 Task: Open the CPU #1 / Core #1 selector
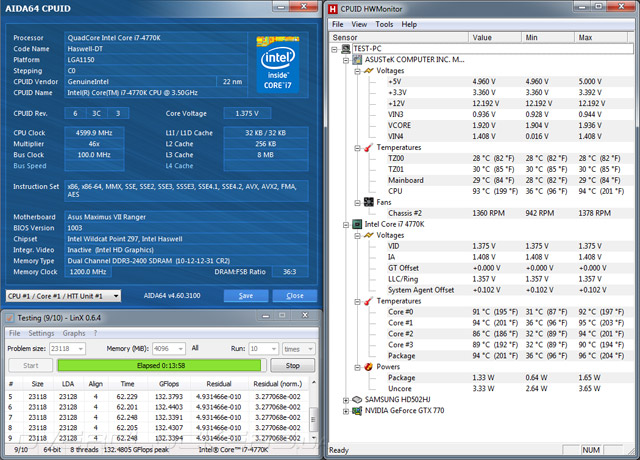click(64, 296)
